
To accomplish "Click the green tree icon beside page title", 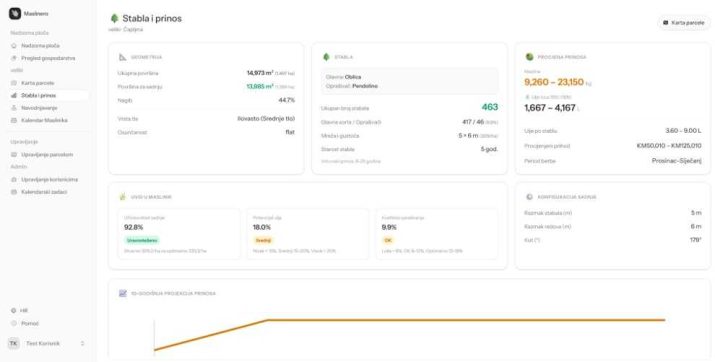I will [114, 18].
